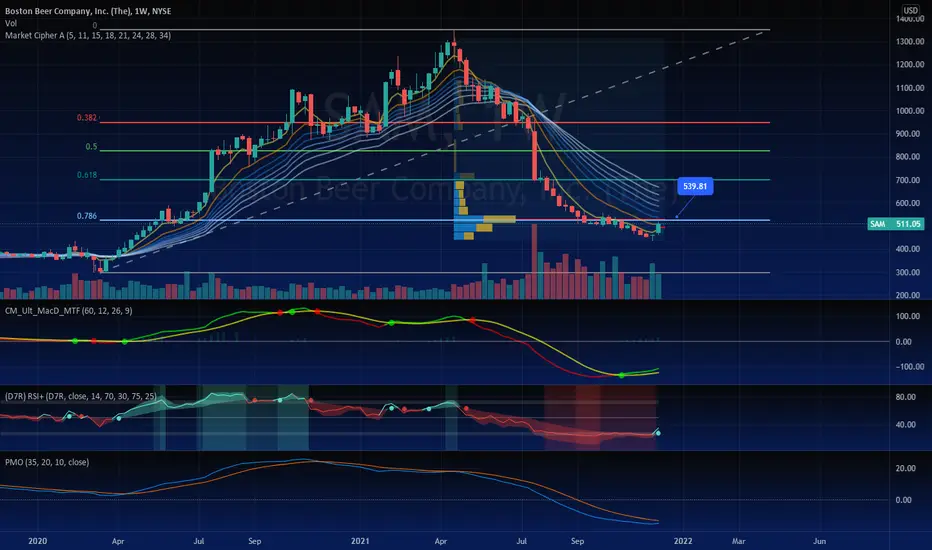
Task: Select the 2022 time axis label
Action: pos(682,541)
